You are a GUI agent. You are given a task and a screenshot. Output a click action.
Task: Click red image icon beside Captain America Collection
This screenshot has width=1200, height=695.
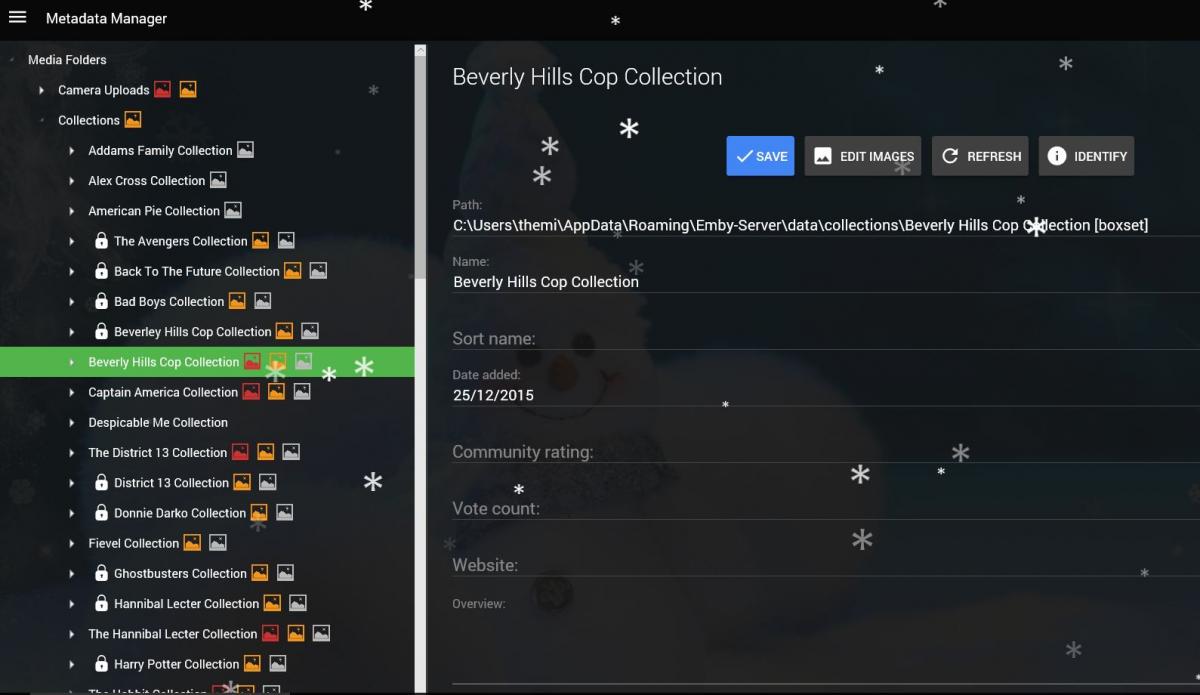(251, 392)
